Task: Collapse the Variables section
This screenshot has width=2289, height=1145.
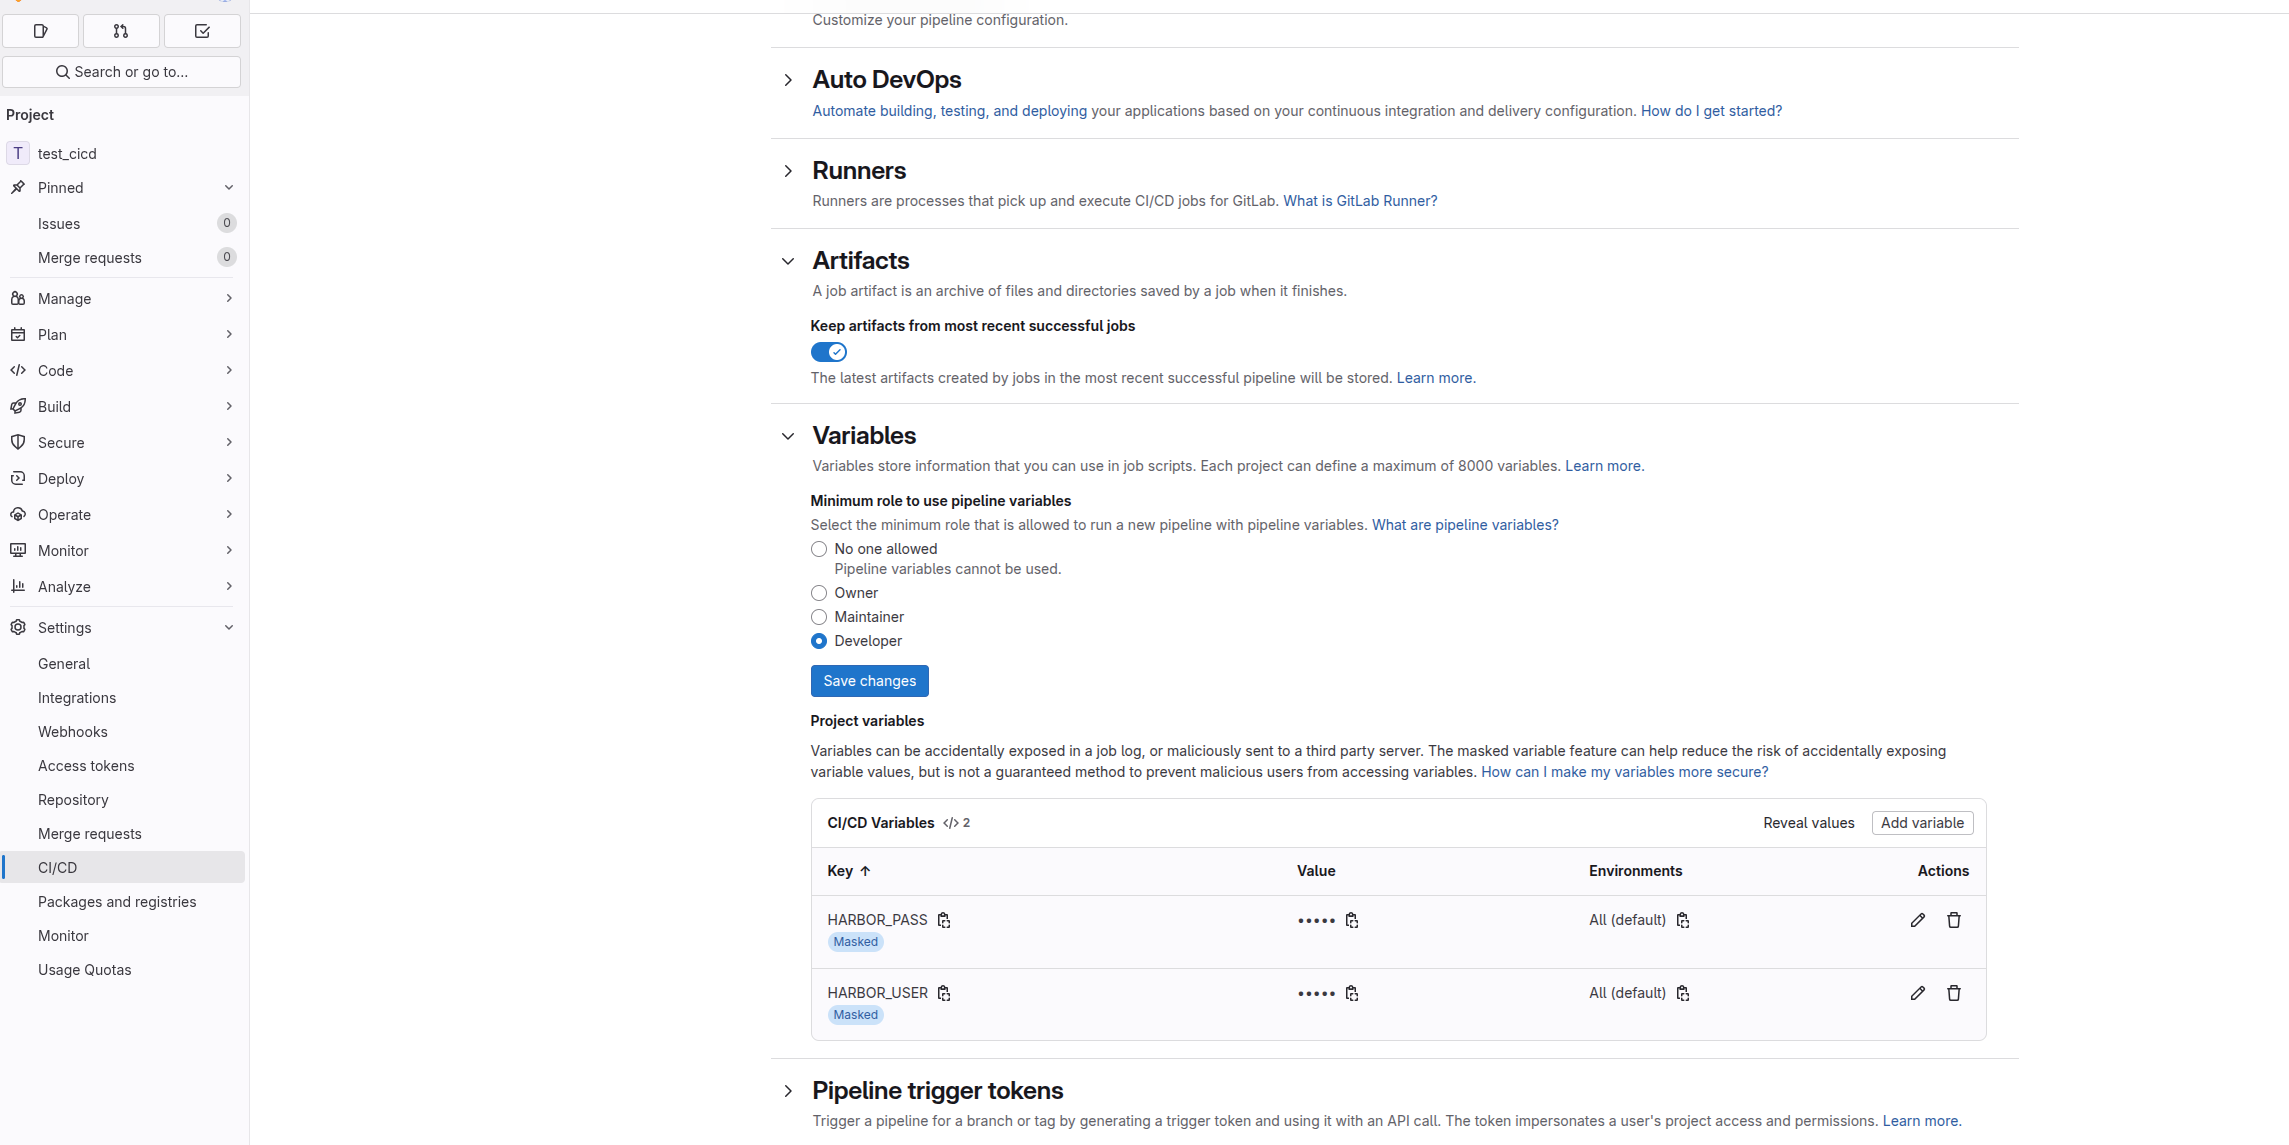Action: [788, 436]
